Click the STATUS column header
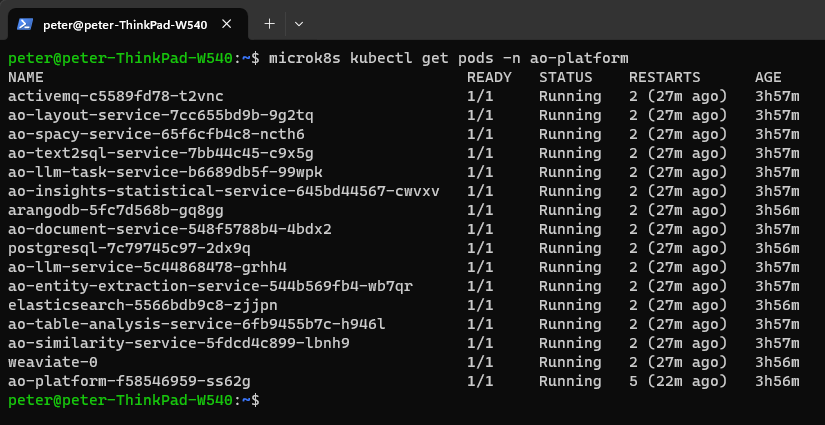The width and height of the screenshot is (825, 425). [565, 77]
